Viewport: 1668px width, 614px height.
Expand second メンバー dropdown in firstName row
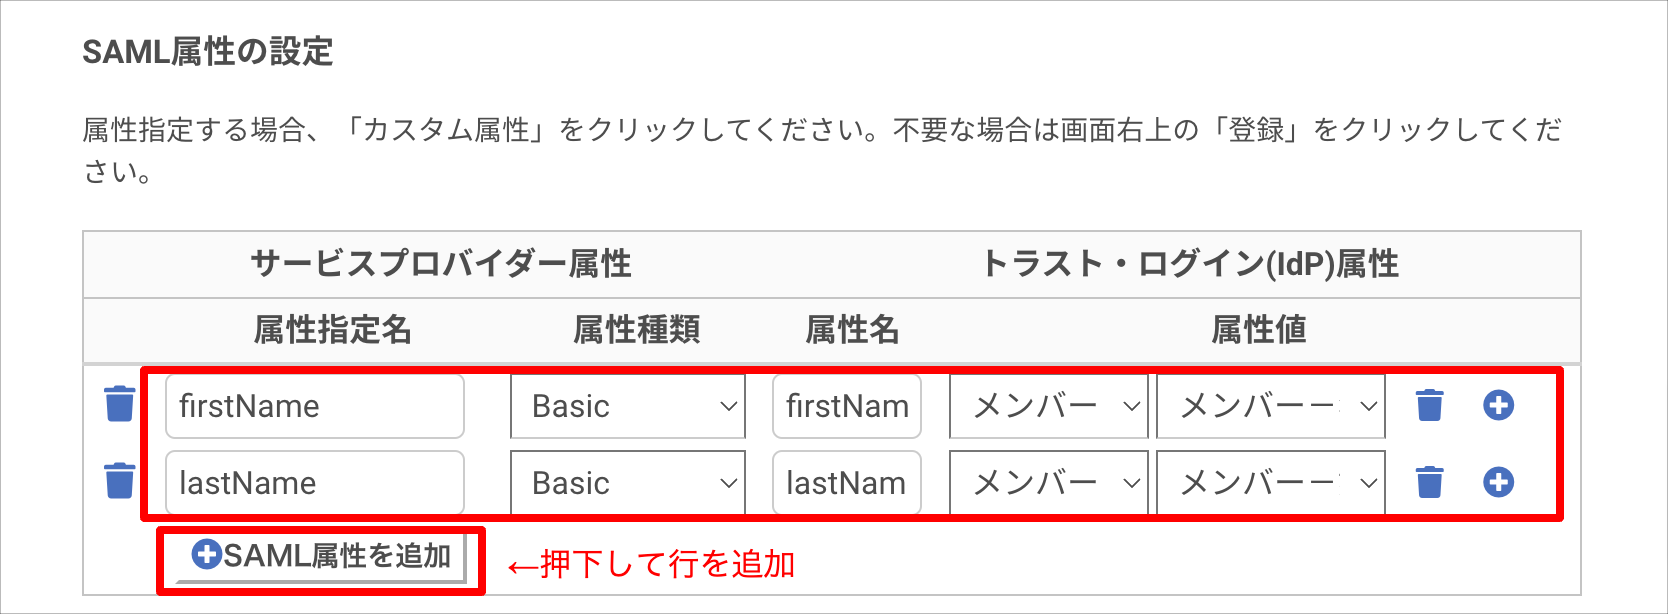(1271, 406)
